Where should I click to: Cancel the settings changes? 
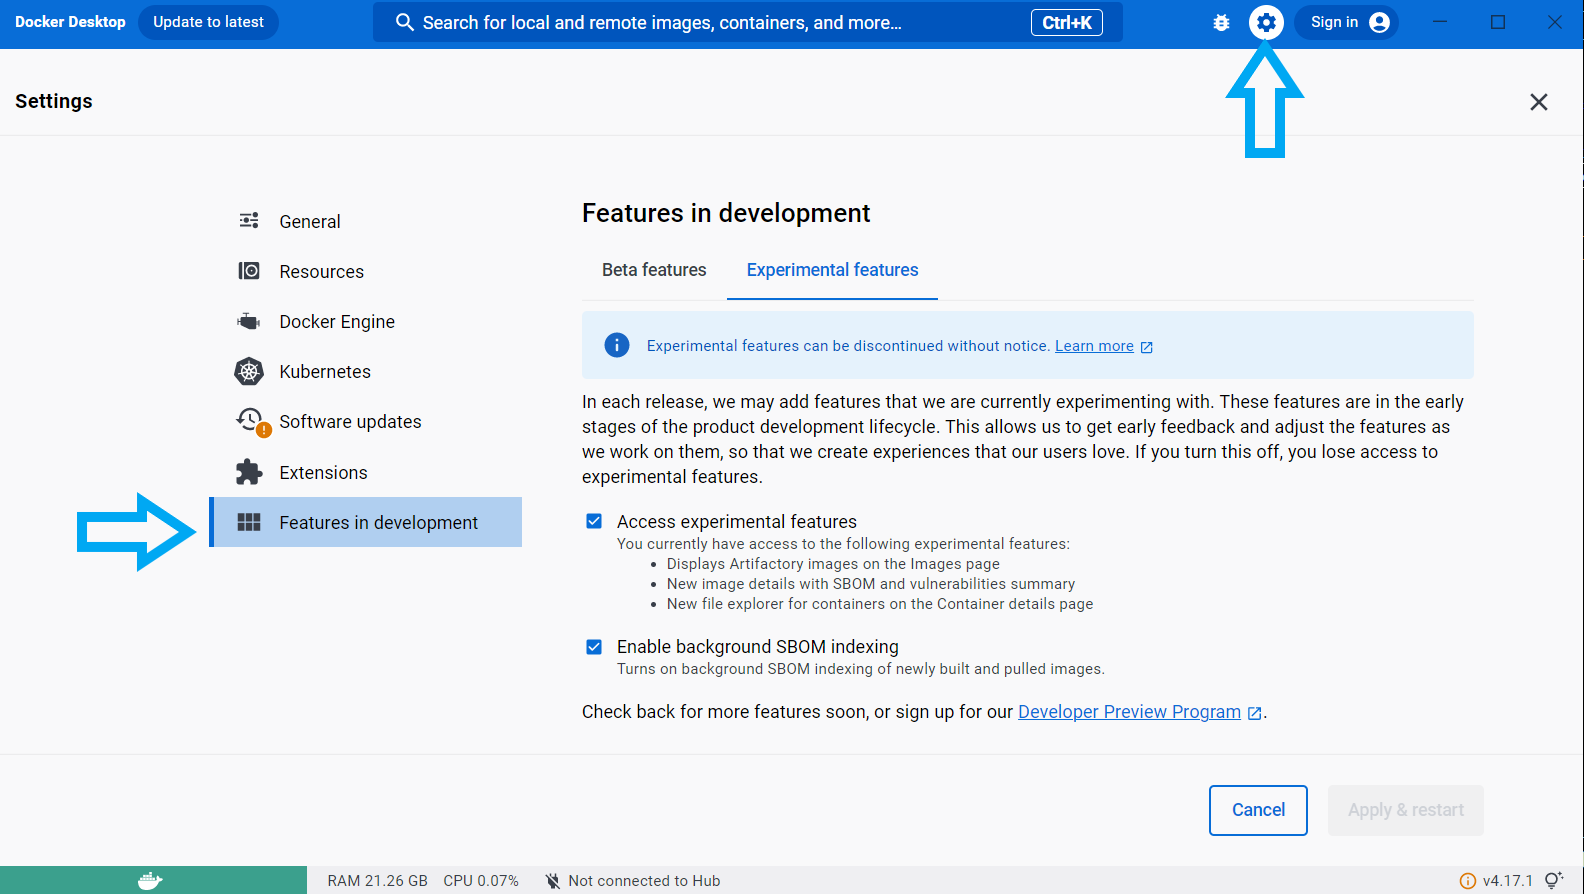tap(1258, 810)
